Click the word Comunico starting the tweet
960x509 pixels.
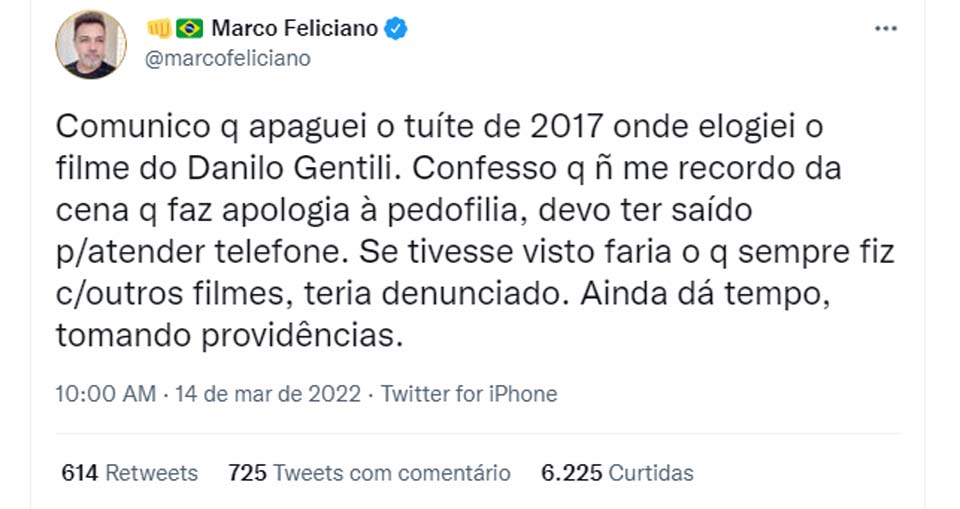tap(126, 127)
